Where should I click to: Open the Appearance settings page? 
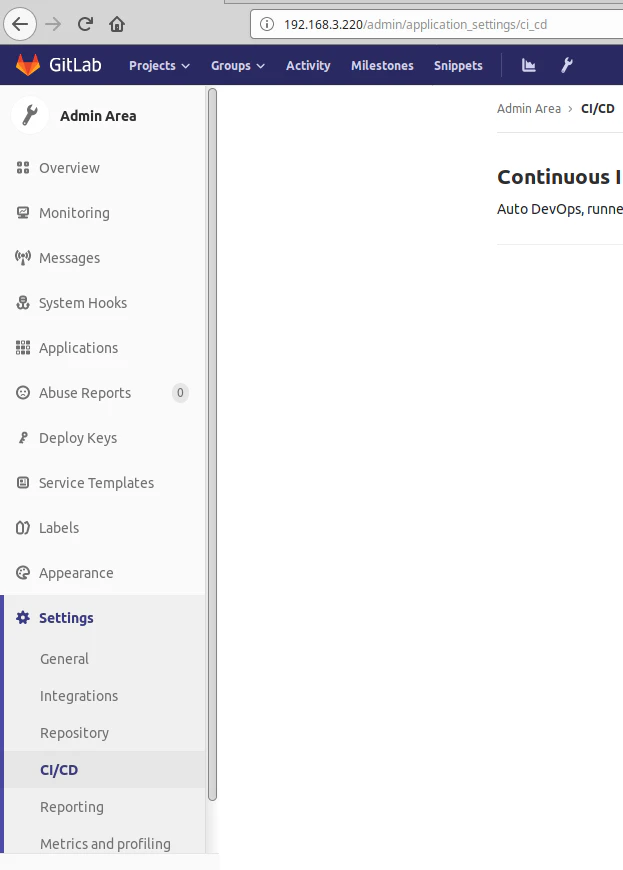click(x=76, y=572)
